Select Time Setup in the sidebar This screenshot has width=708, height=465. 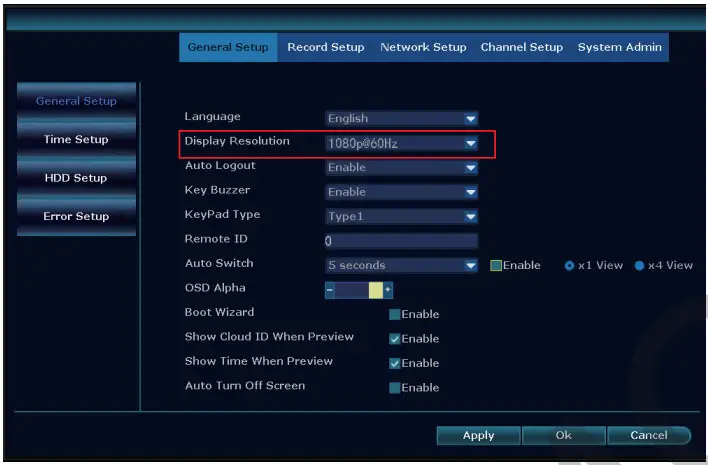point(76,139)
